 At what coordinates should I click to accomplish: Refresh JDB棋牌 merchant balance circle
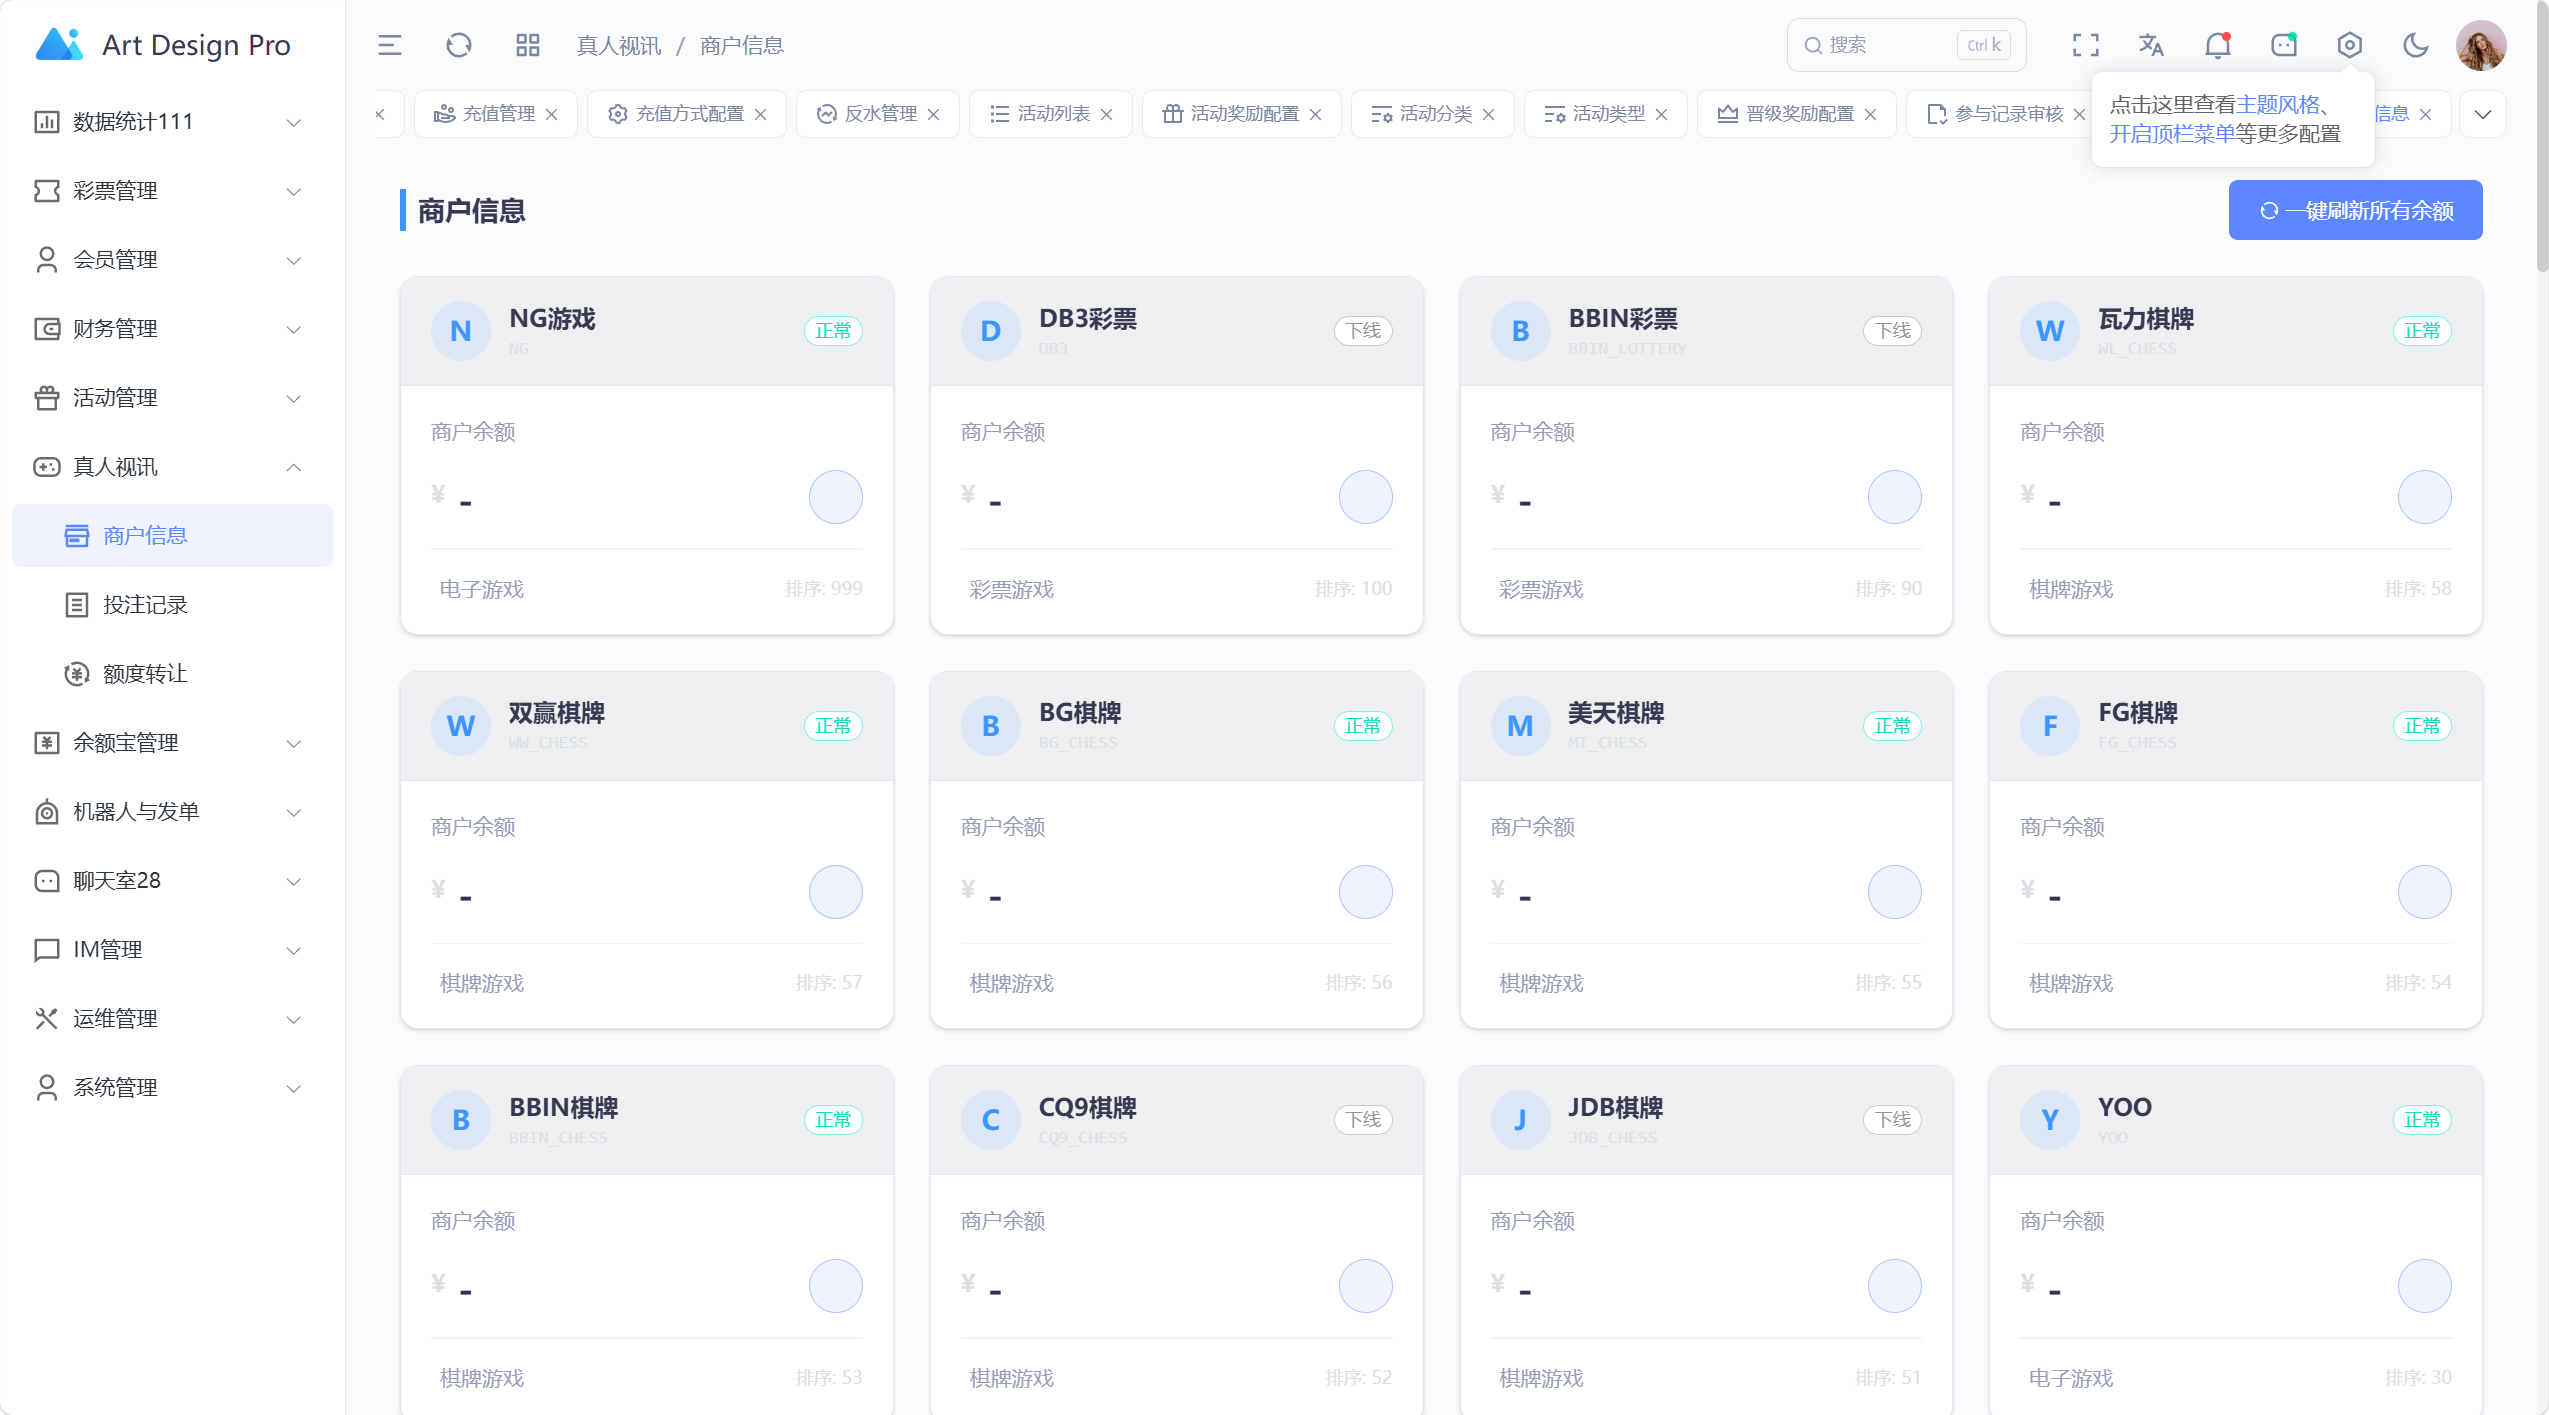(x=1894, y=1286)
